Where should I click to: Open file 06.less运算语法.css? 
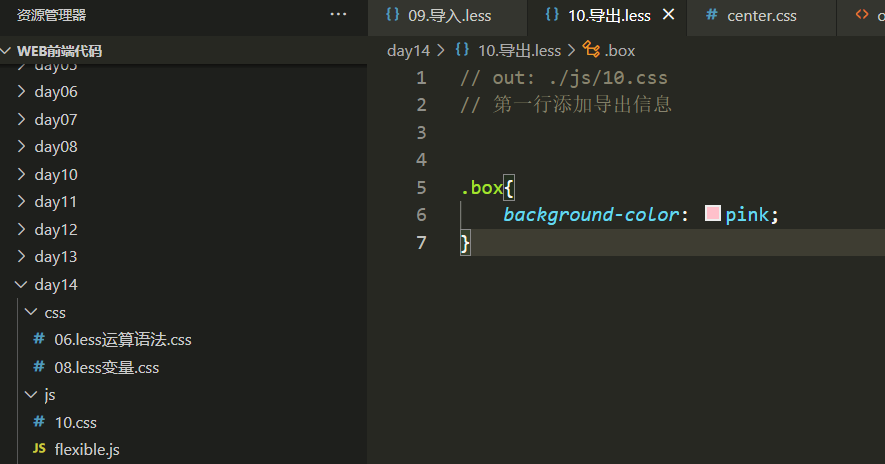pyautogui.click(x=123, y=339)
